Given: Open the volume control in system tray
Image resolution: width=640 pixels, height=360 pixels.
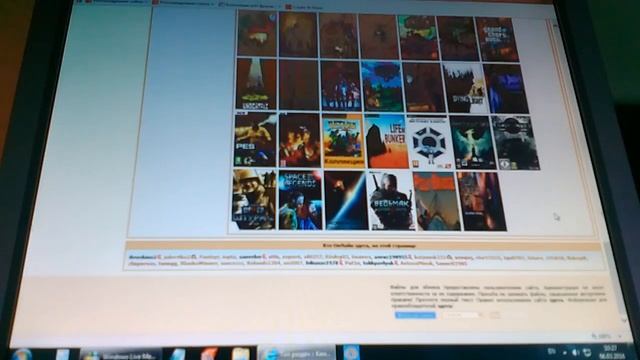Looking at the screenshot, I should [576, 352].
